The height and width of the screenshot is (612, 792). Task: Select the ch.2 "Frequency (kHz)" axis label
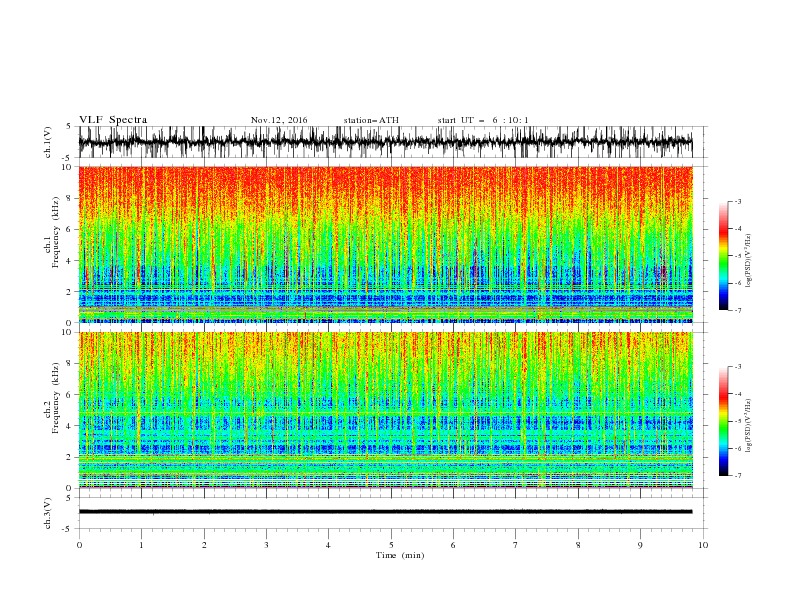[x=56, y=398]
